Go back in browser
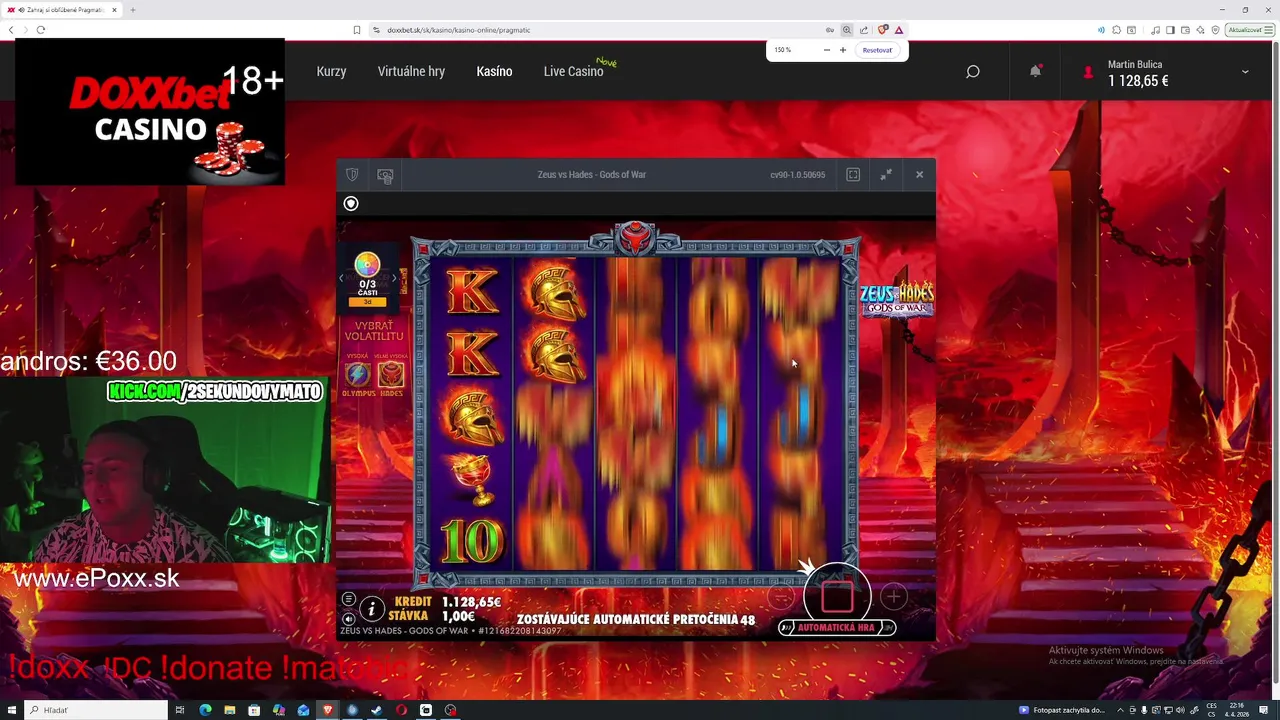 click(11, 30)
